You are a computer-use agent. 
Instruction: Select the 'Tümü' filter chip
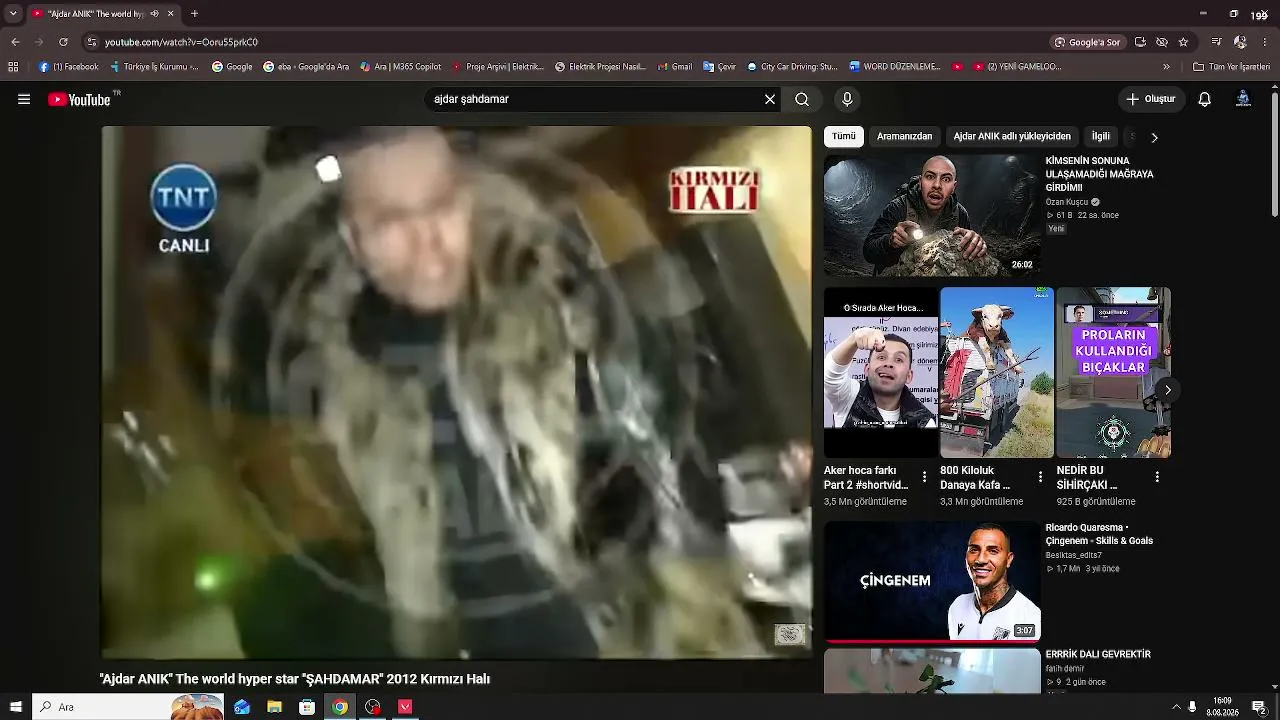click(x=844, y=136)
